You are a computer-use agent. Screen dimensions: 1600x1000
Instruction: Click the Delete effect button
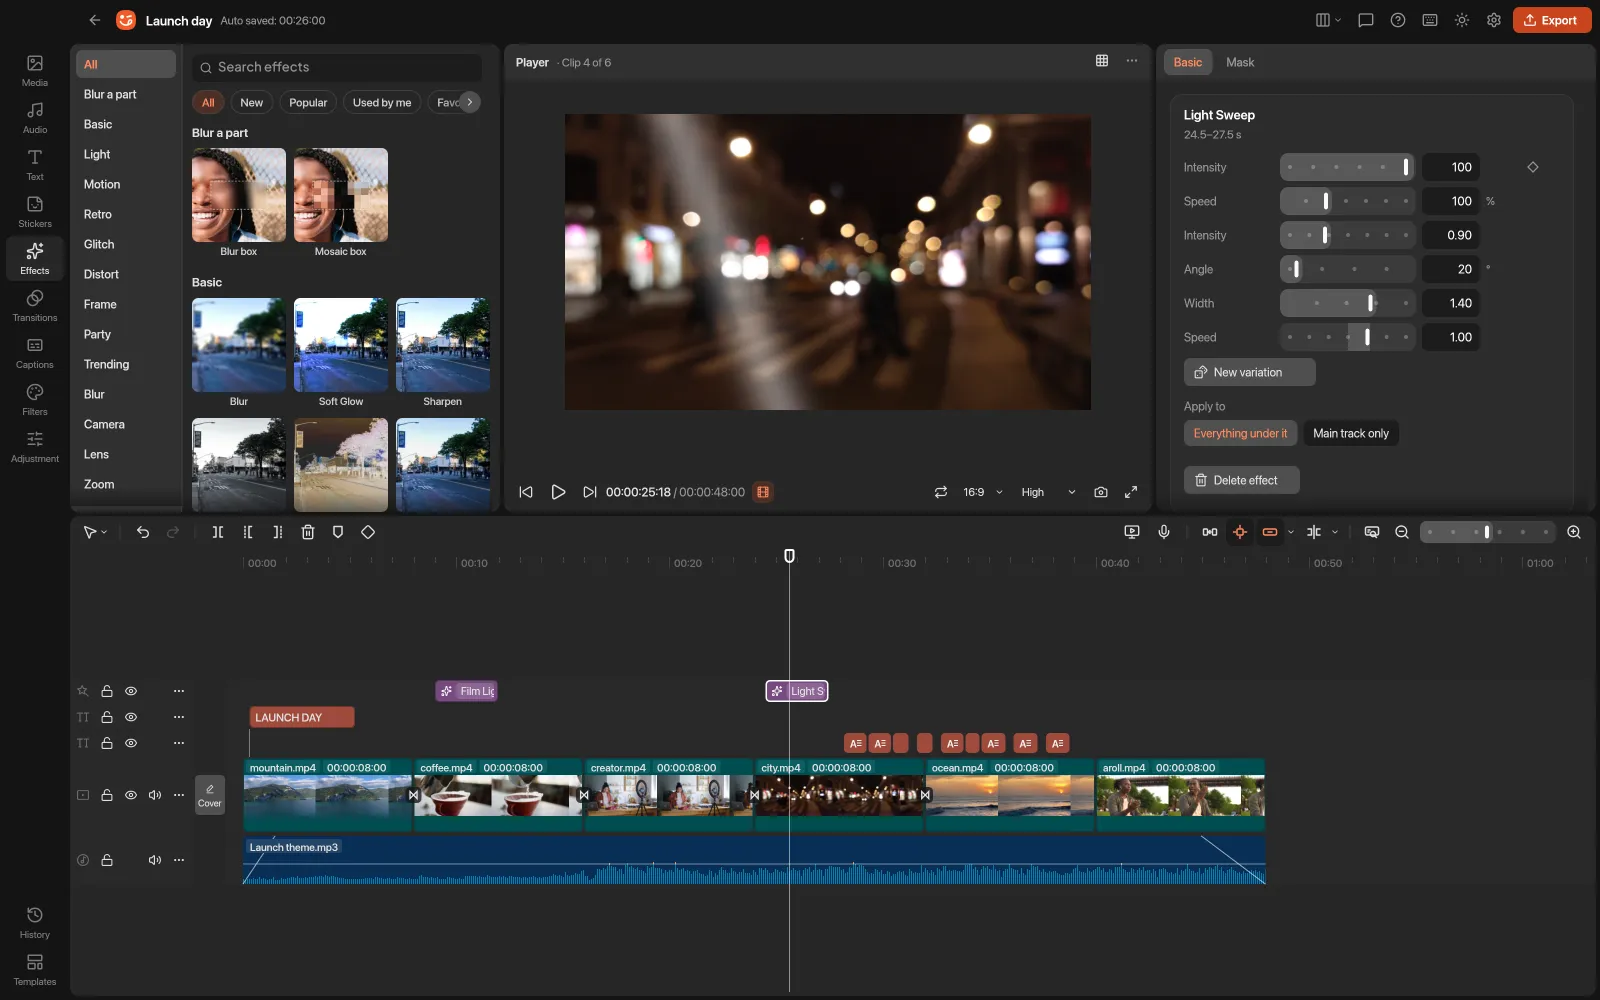1242,480
